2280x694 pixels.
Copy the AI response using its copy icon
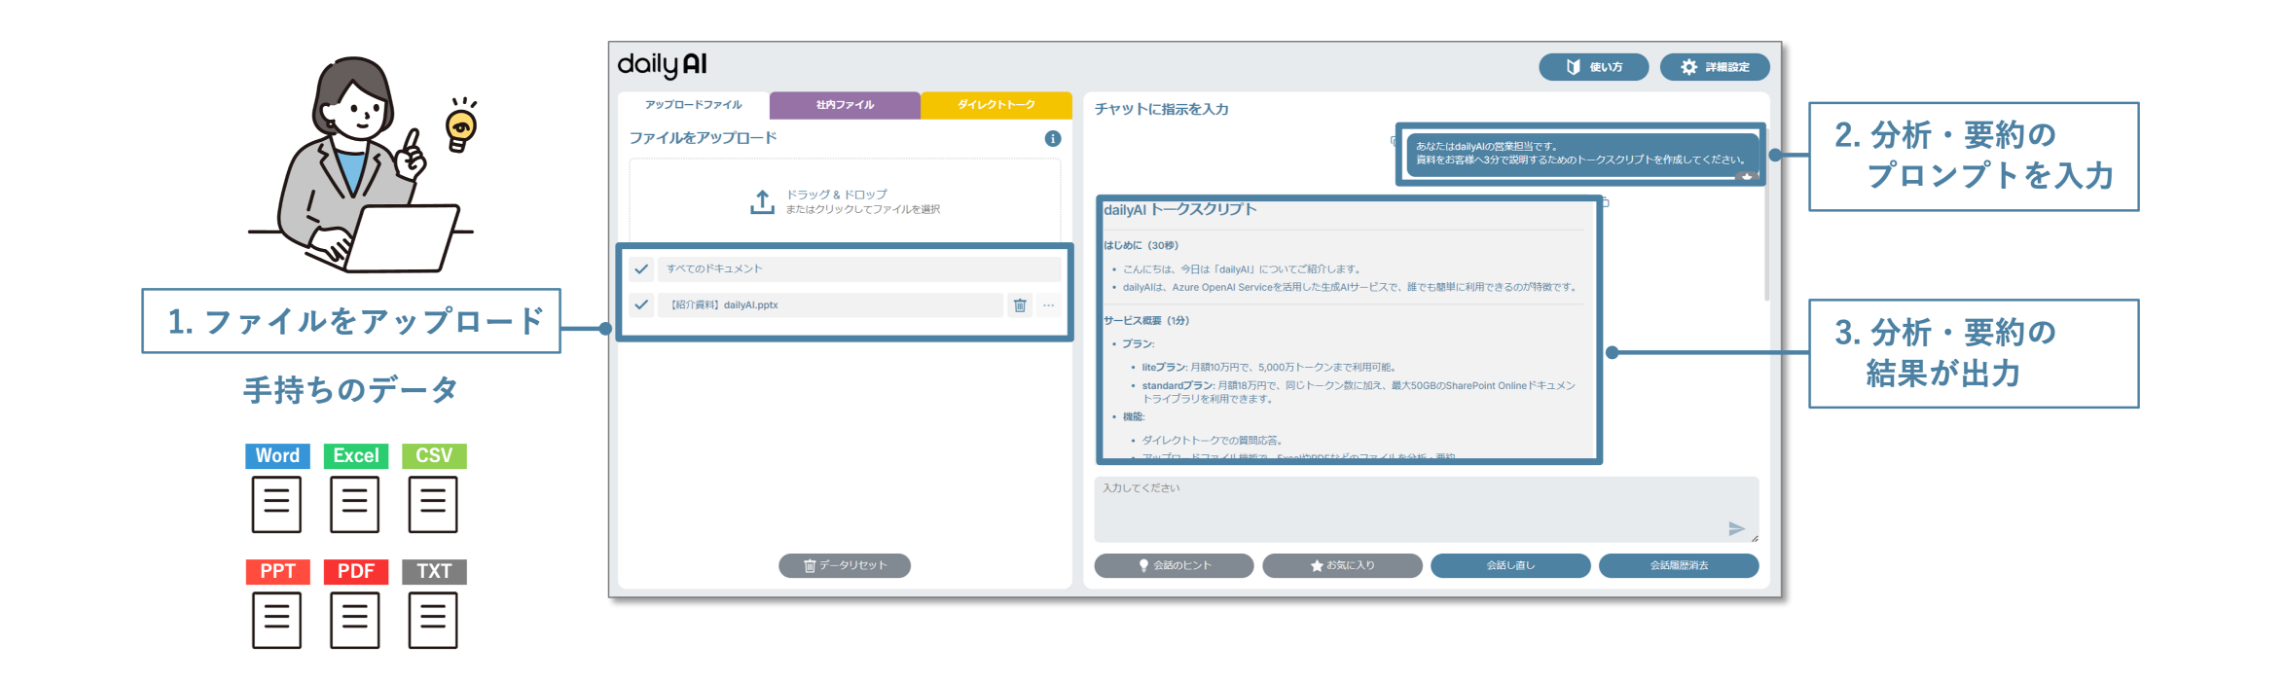[1605, 203]
